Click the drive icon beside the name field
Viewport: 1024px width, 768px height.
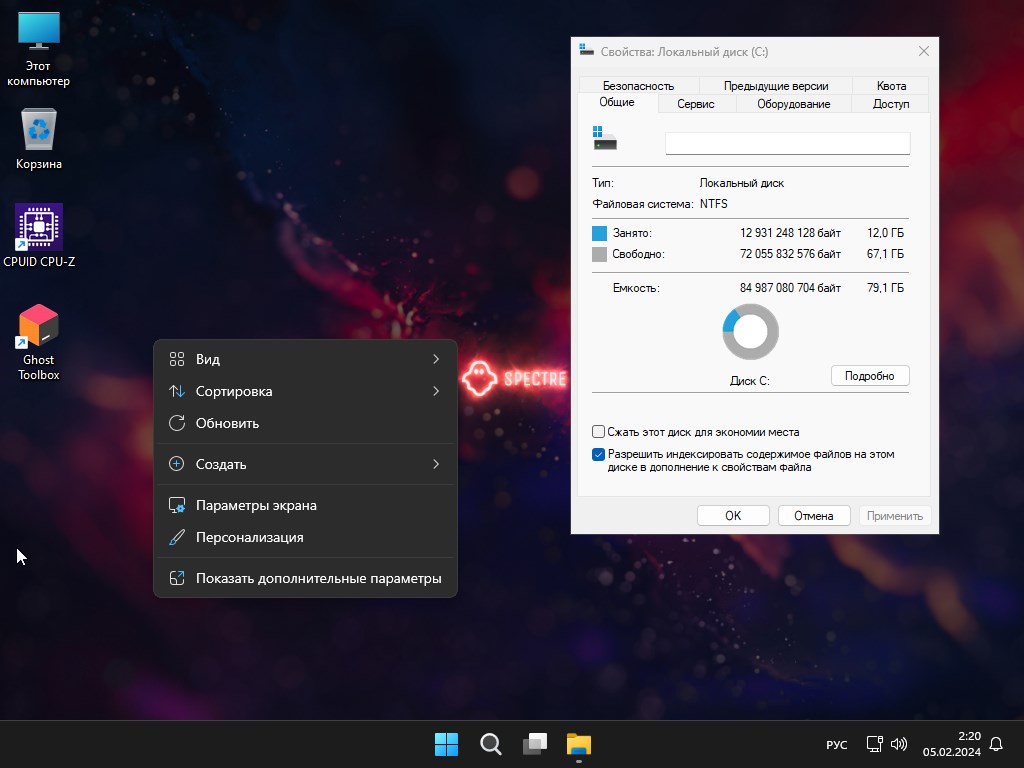pos(605,138)
